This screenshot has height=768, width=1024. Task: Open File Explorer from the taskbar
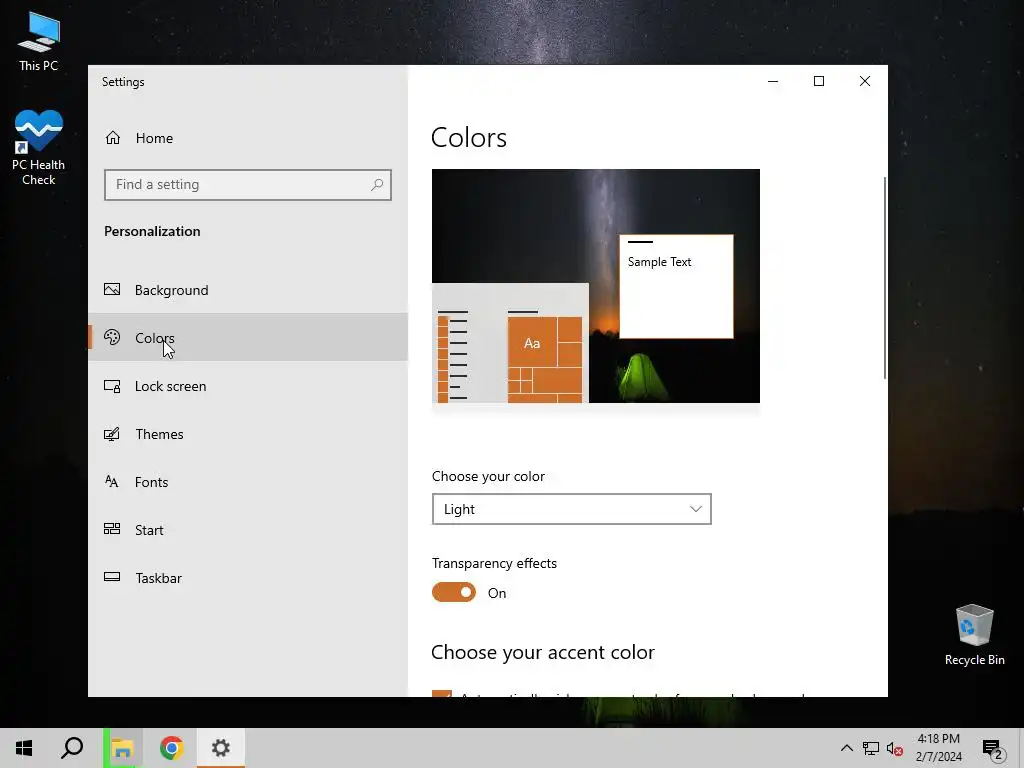point(122,748)
